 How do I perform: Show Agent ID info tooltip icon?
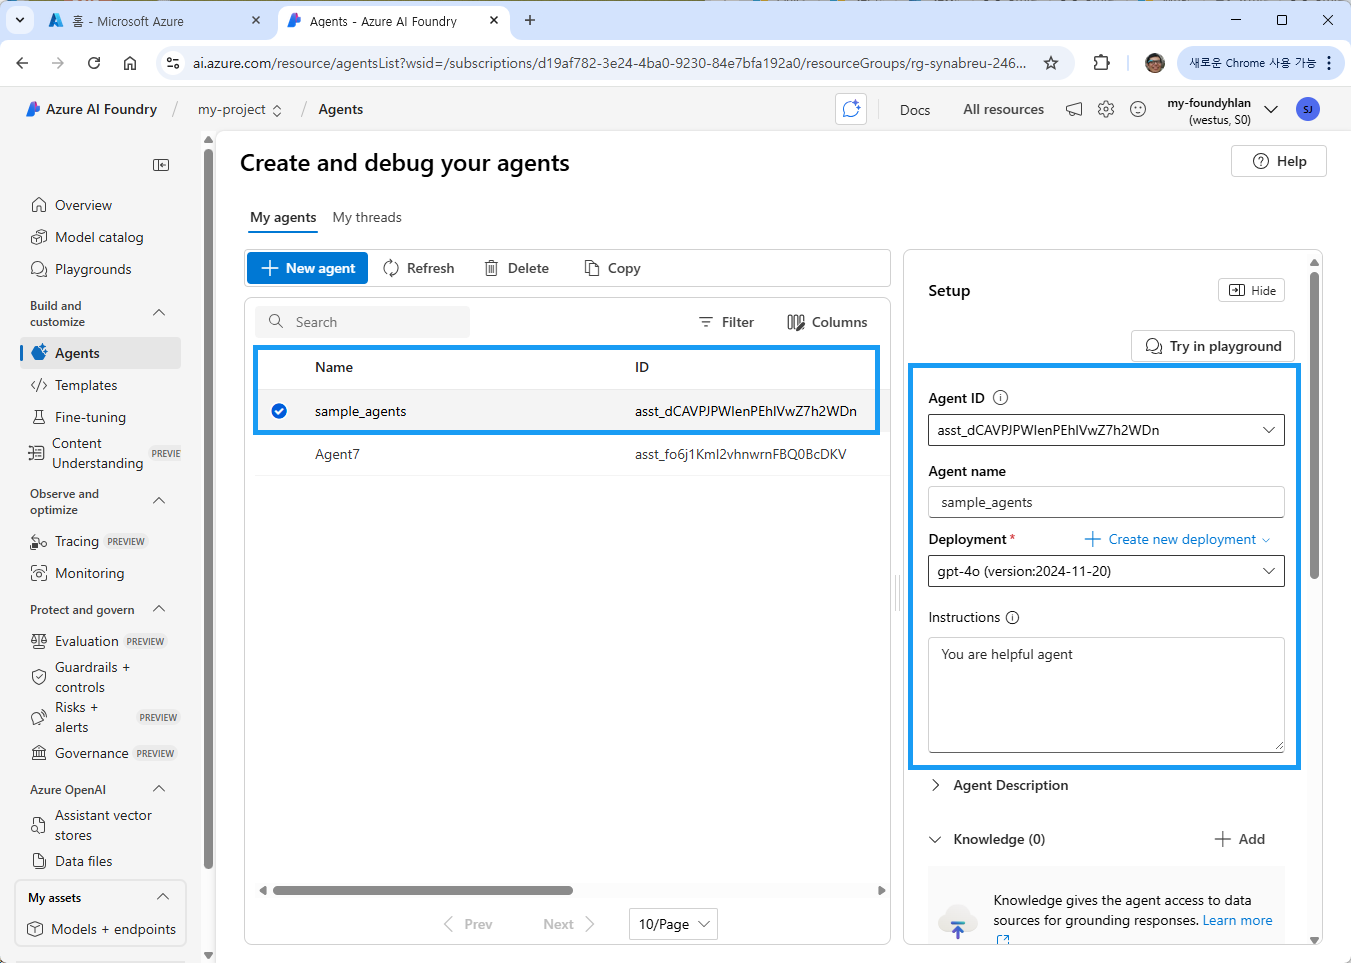pos(1001,397)
